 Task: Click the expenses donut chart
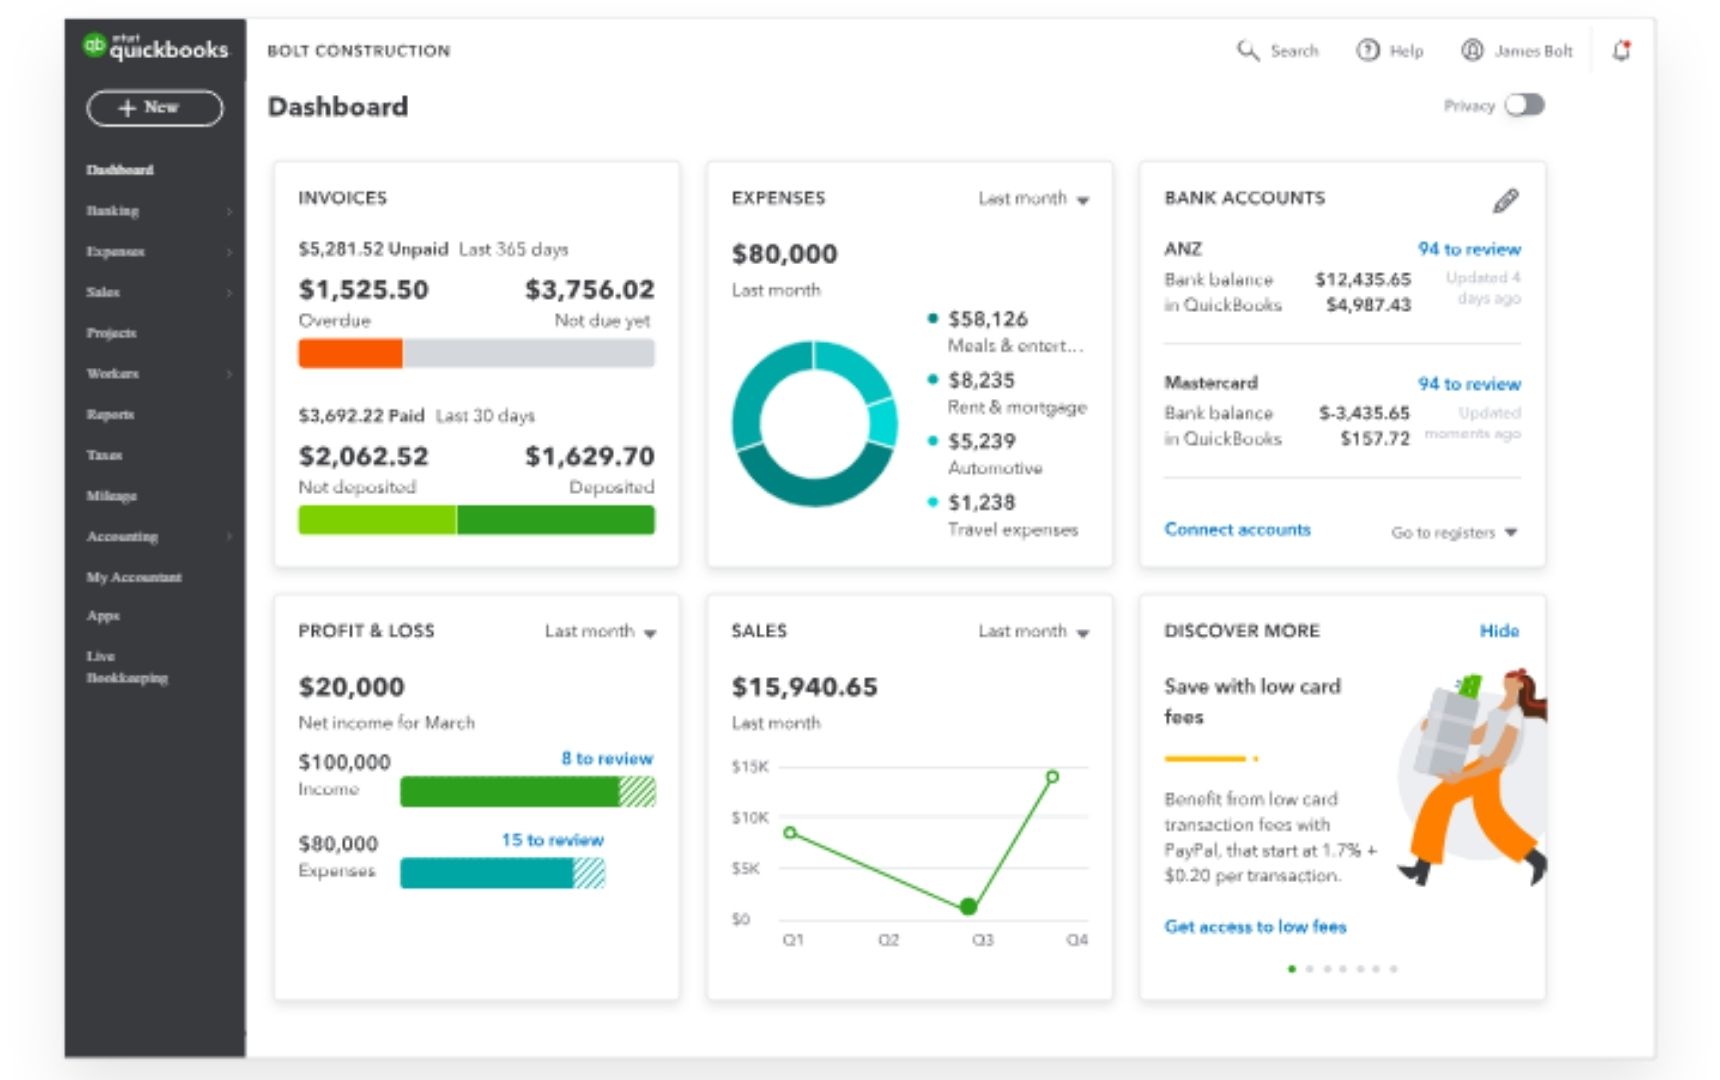(x=814, y=424)
